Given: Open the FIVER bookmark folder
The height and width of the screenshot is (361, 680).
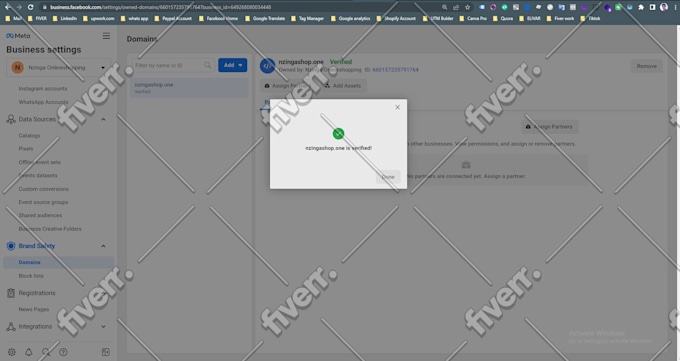Looking at the screenshot, I should pyautogui.click(x=37, y=18).
